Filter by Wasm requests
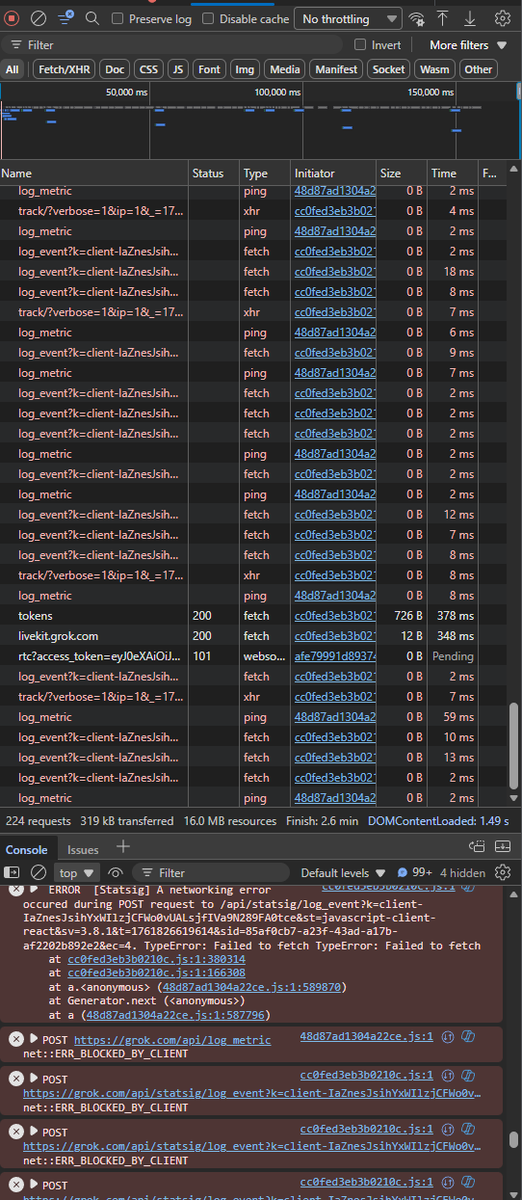This screenshot has width=522, height=1200. tap(435, 69)
